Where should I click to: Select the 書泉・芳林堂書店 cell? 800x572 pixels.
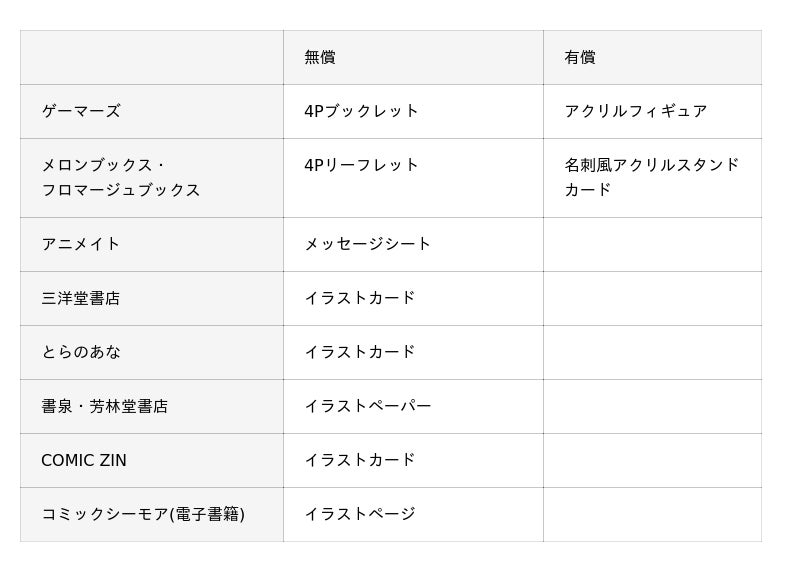(x=105, y=406)
